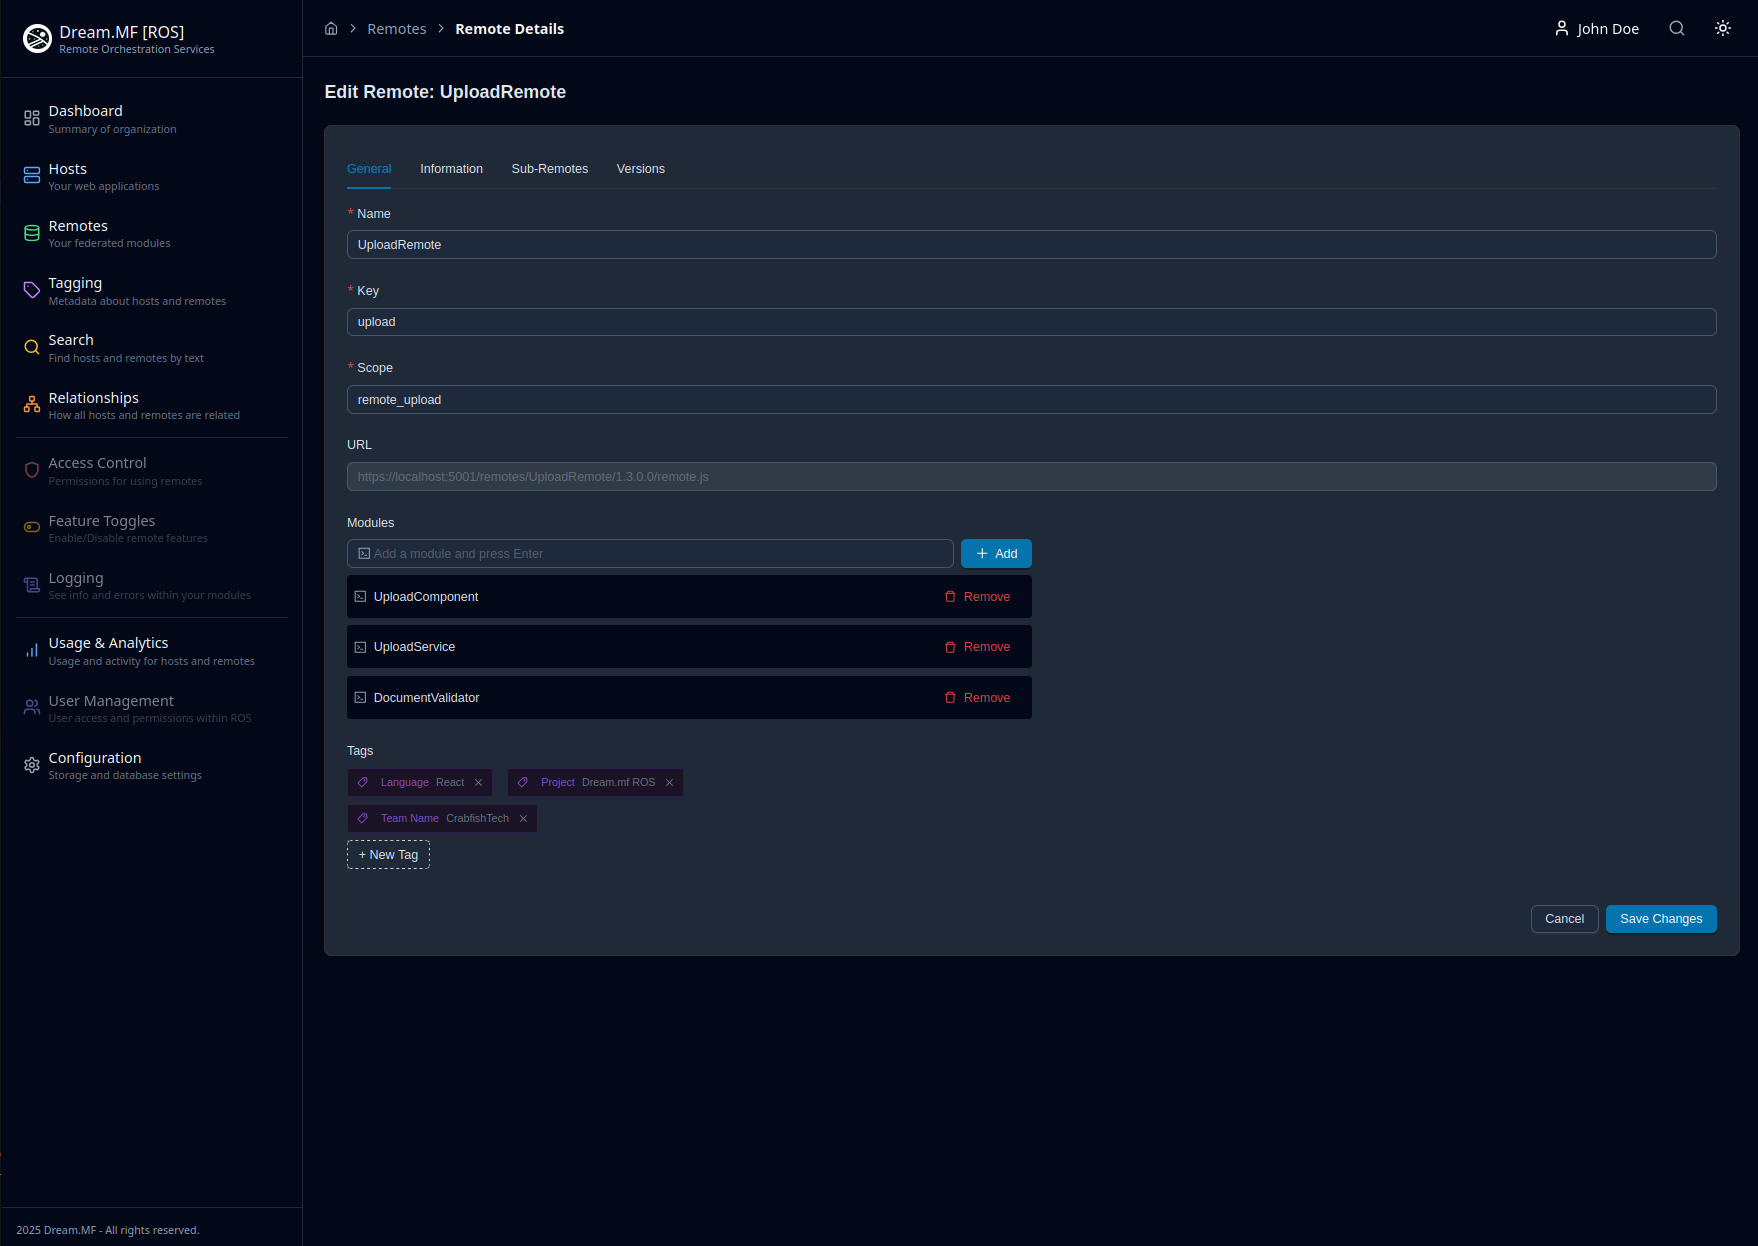Viewport: 1758px width, 1246px height.
Task: Open search via the header magnifier icon
Action: pyautogui.click(x=1676, y=29)
